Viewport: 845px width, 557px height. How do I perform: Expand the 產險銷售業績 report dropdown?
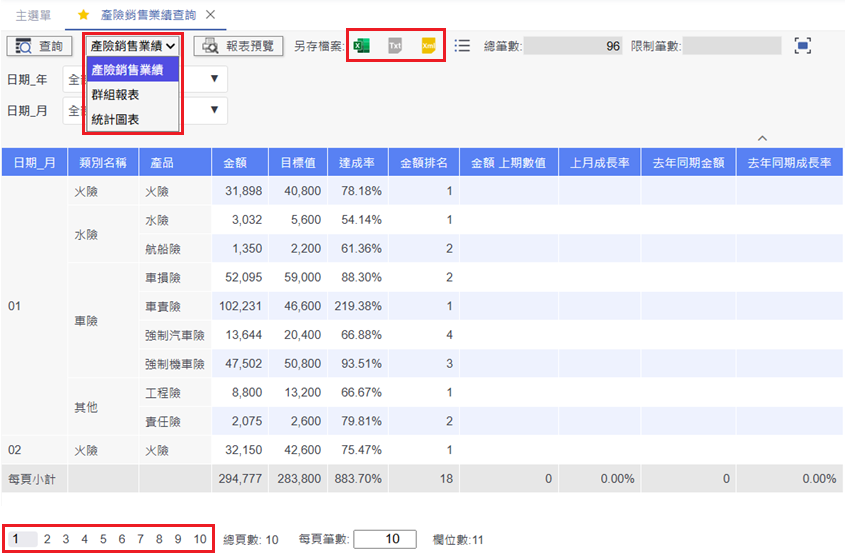tap(132, 46)
